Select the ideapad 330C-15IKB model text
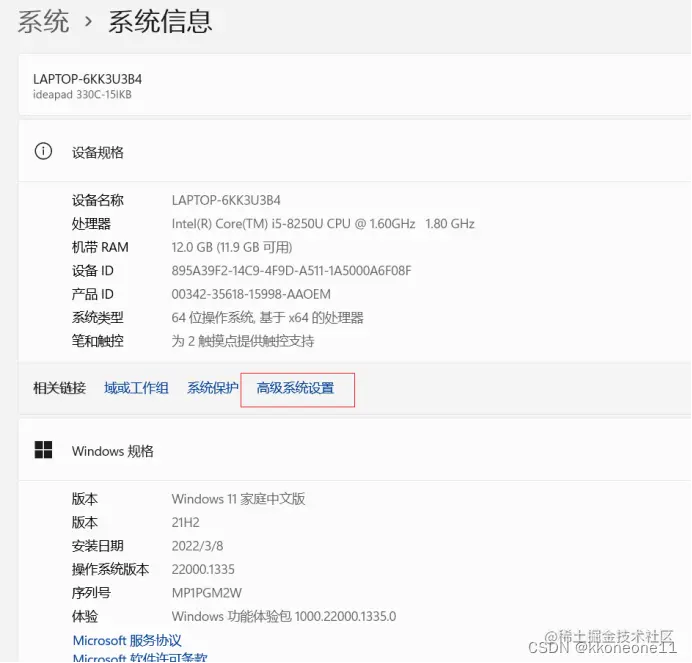Screen dimensions: 692x663 tap(82, 94)
